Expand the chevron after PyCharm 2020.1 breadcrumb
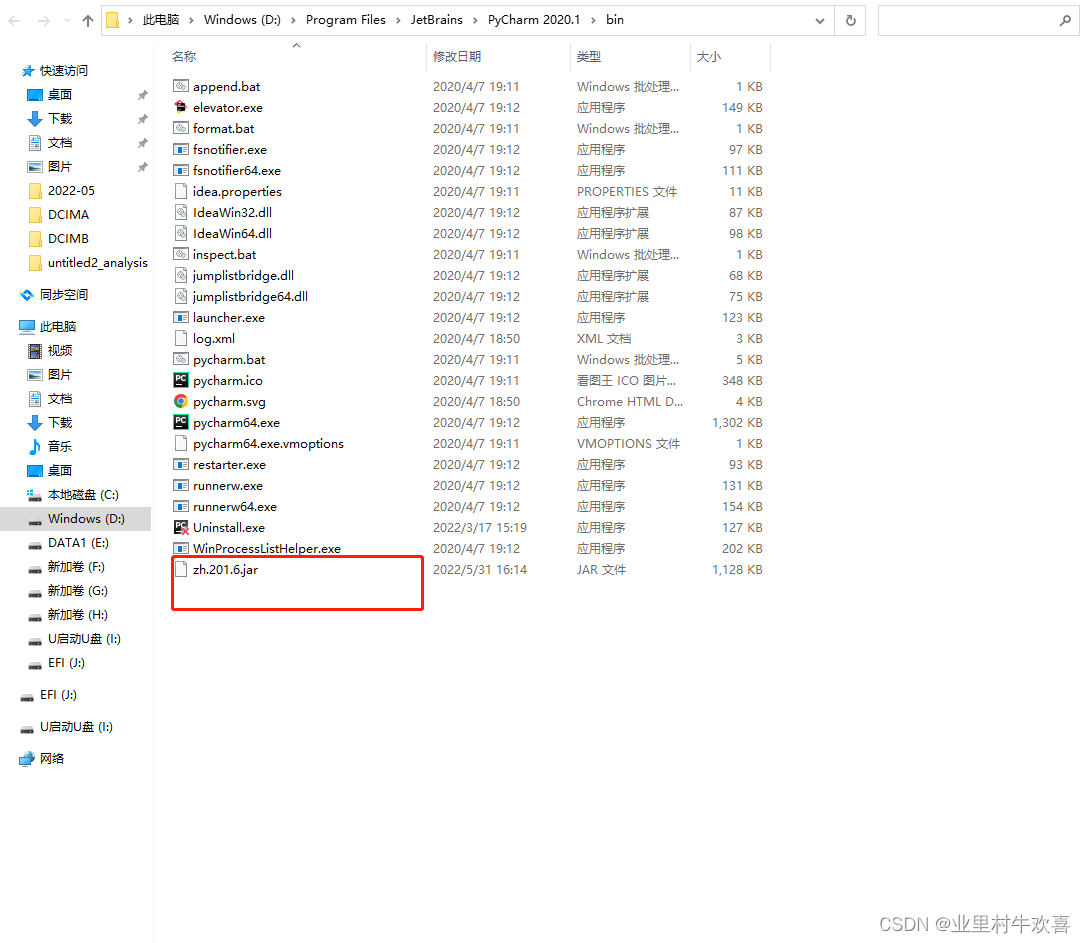 point(594,20)
